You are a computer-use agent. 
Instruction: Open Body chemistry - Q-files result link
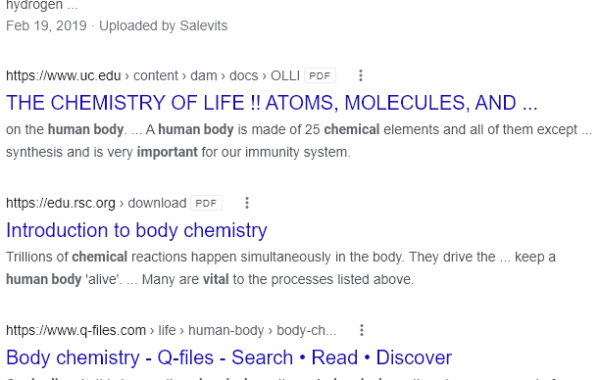[x=229, y=357]
